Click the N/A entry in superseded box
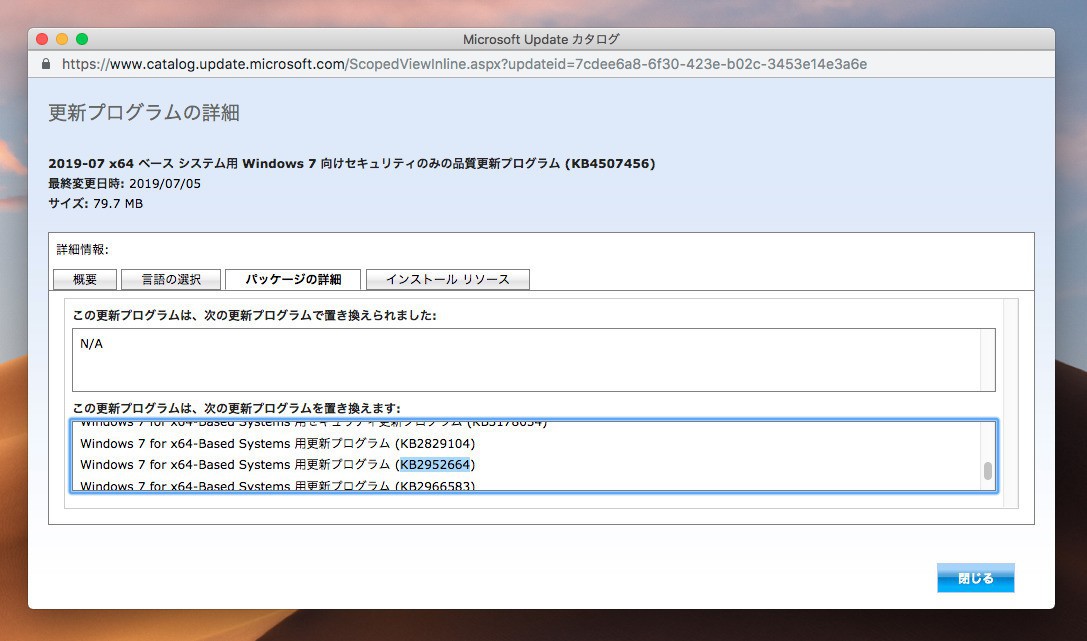Viewport: 1087px width, 641px height. coord(92,344)
